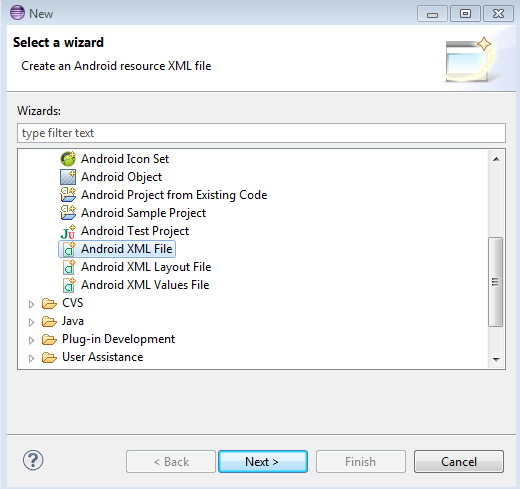
Task: Click the Java folder icon
Action: [49, 322]
